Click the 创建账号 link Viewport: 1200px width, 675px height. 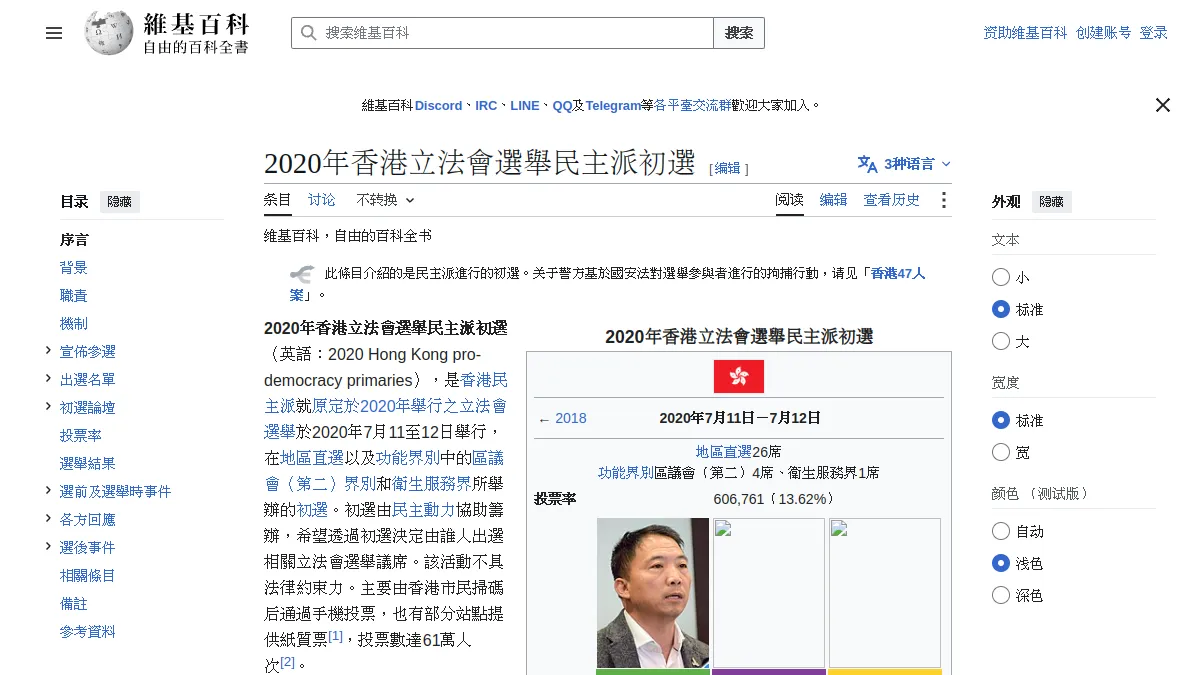coord(1104,33)
